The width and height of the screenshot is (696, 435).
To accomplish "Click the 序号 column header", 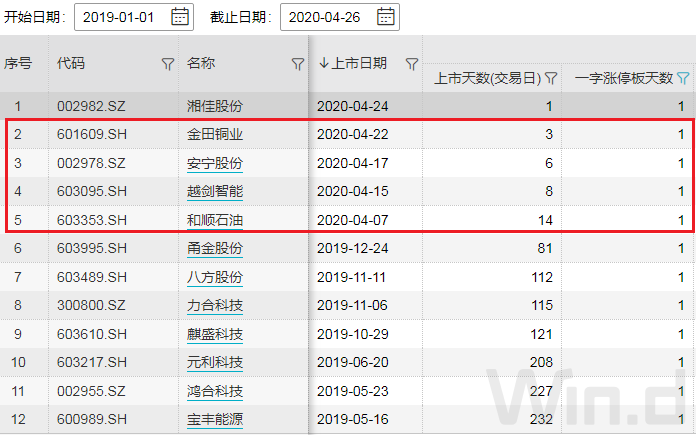I will coord(18,63).
